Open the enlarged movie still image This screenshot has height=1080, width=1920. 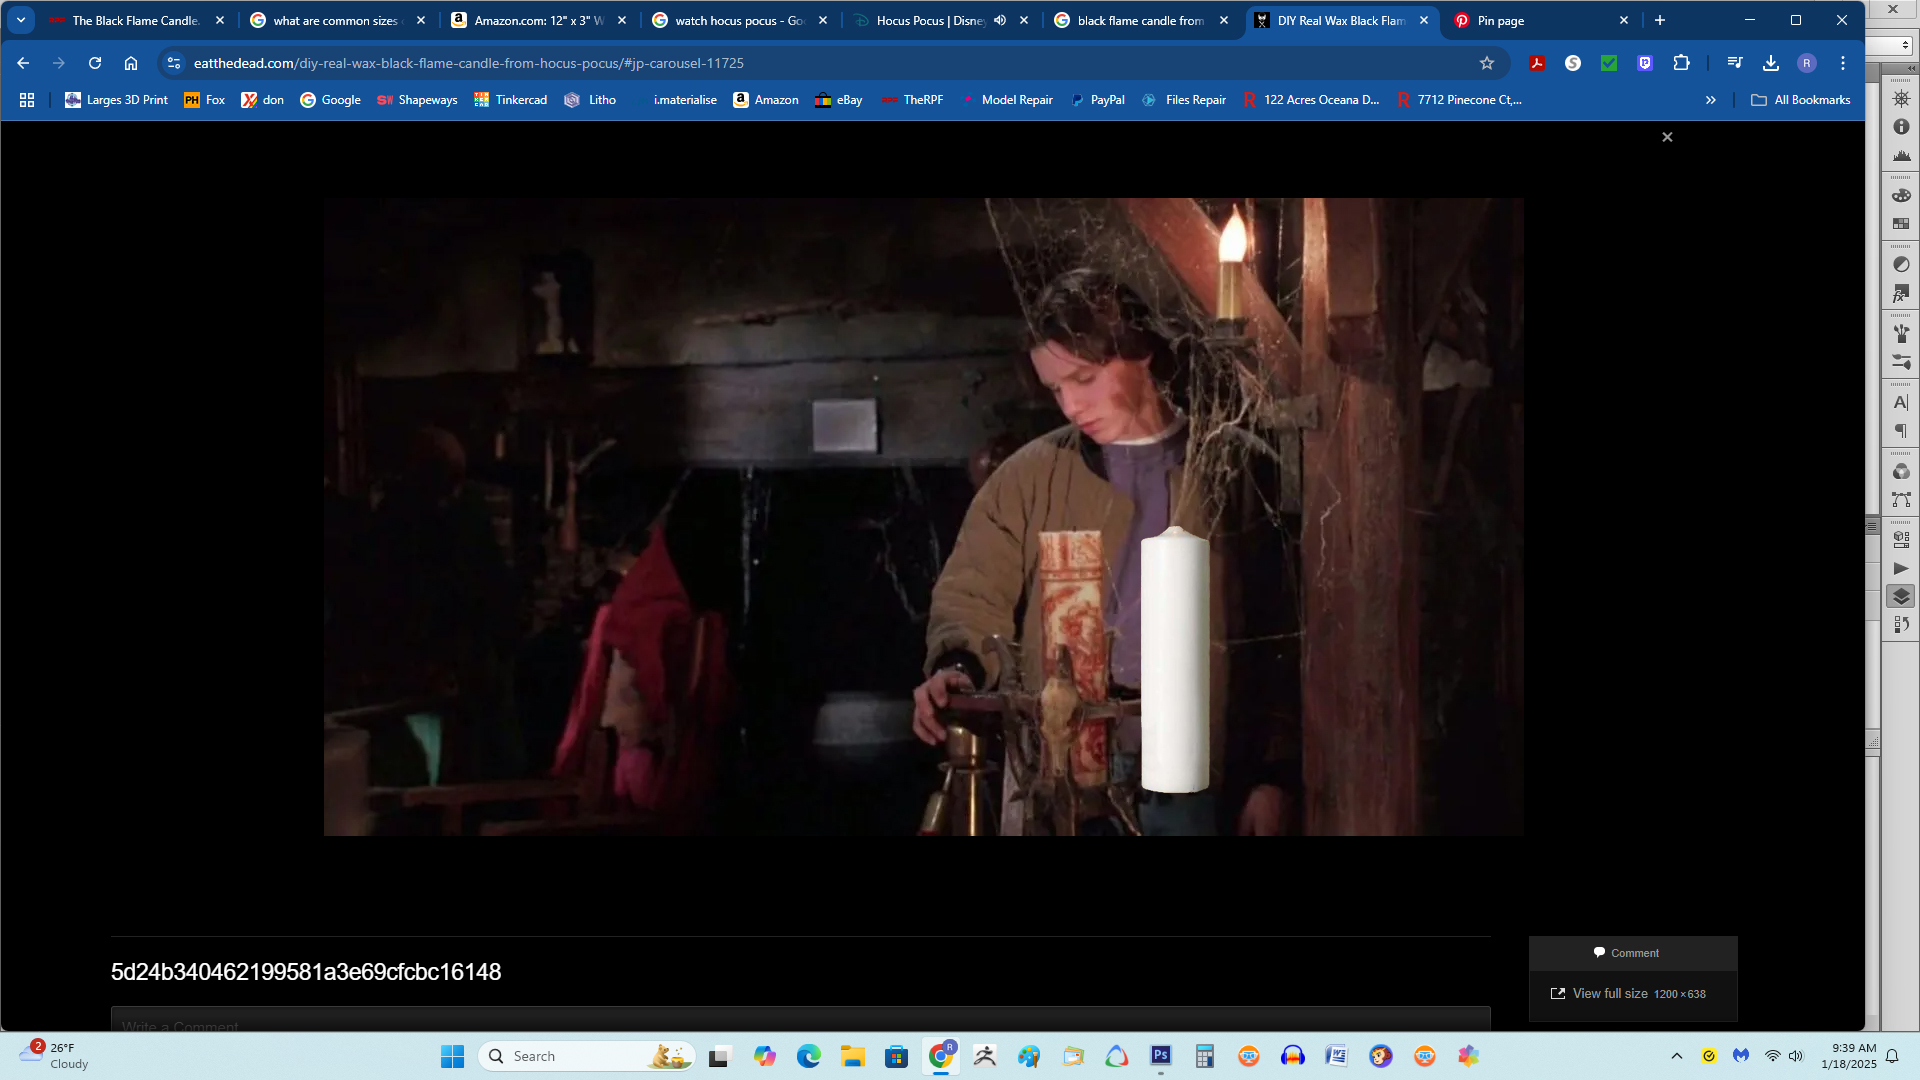[923, 516]
